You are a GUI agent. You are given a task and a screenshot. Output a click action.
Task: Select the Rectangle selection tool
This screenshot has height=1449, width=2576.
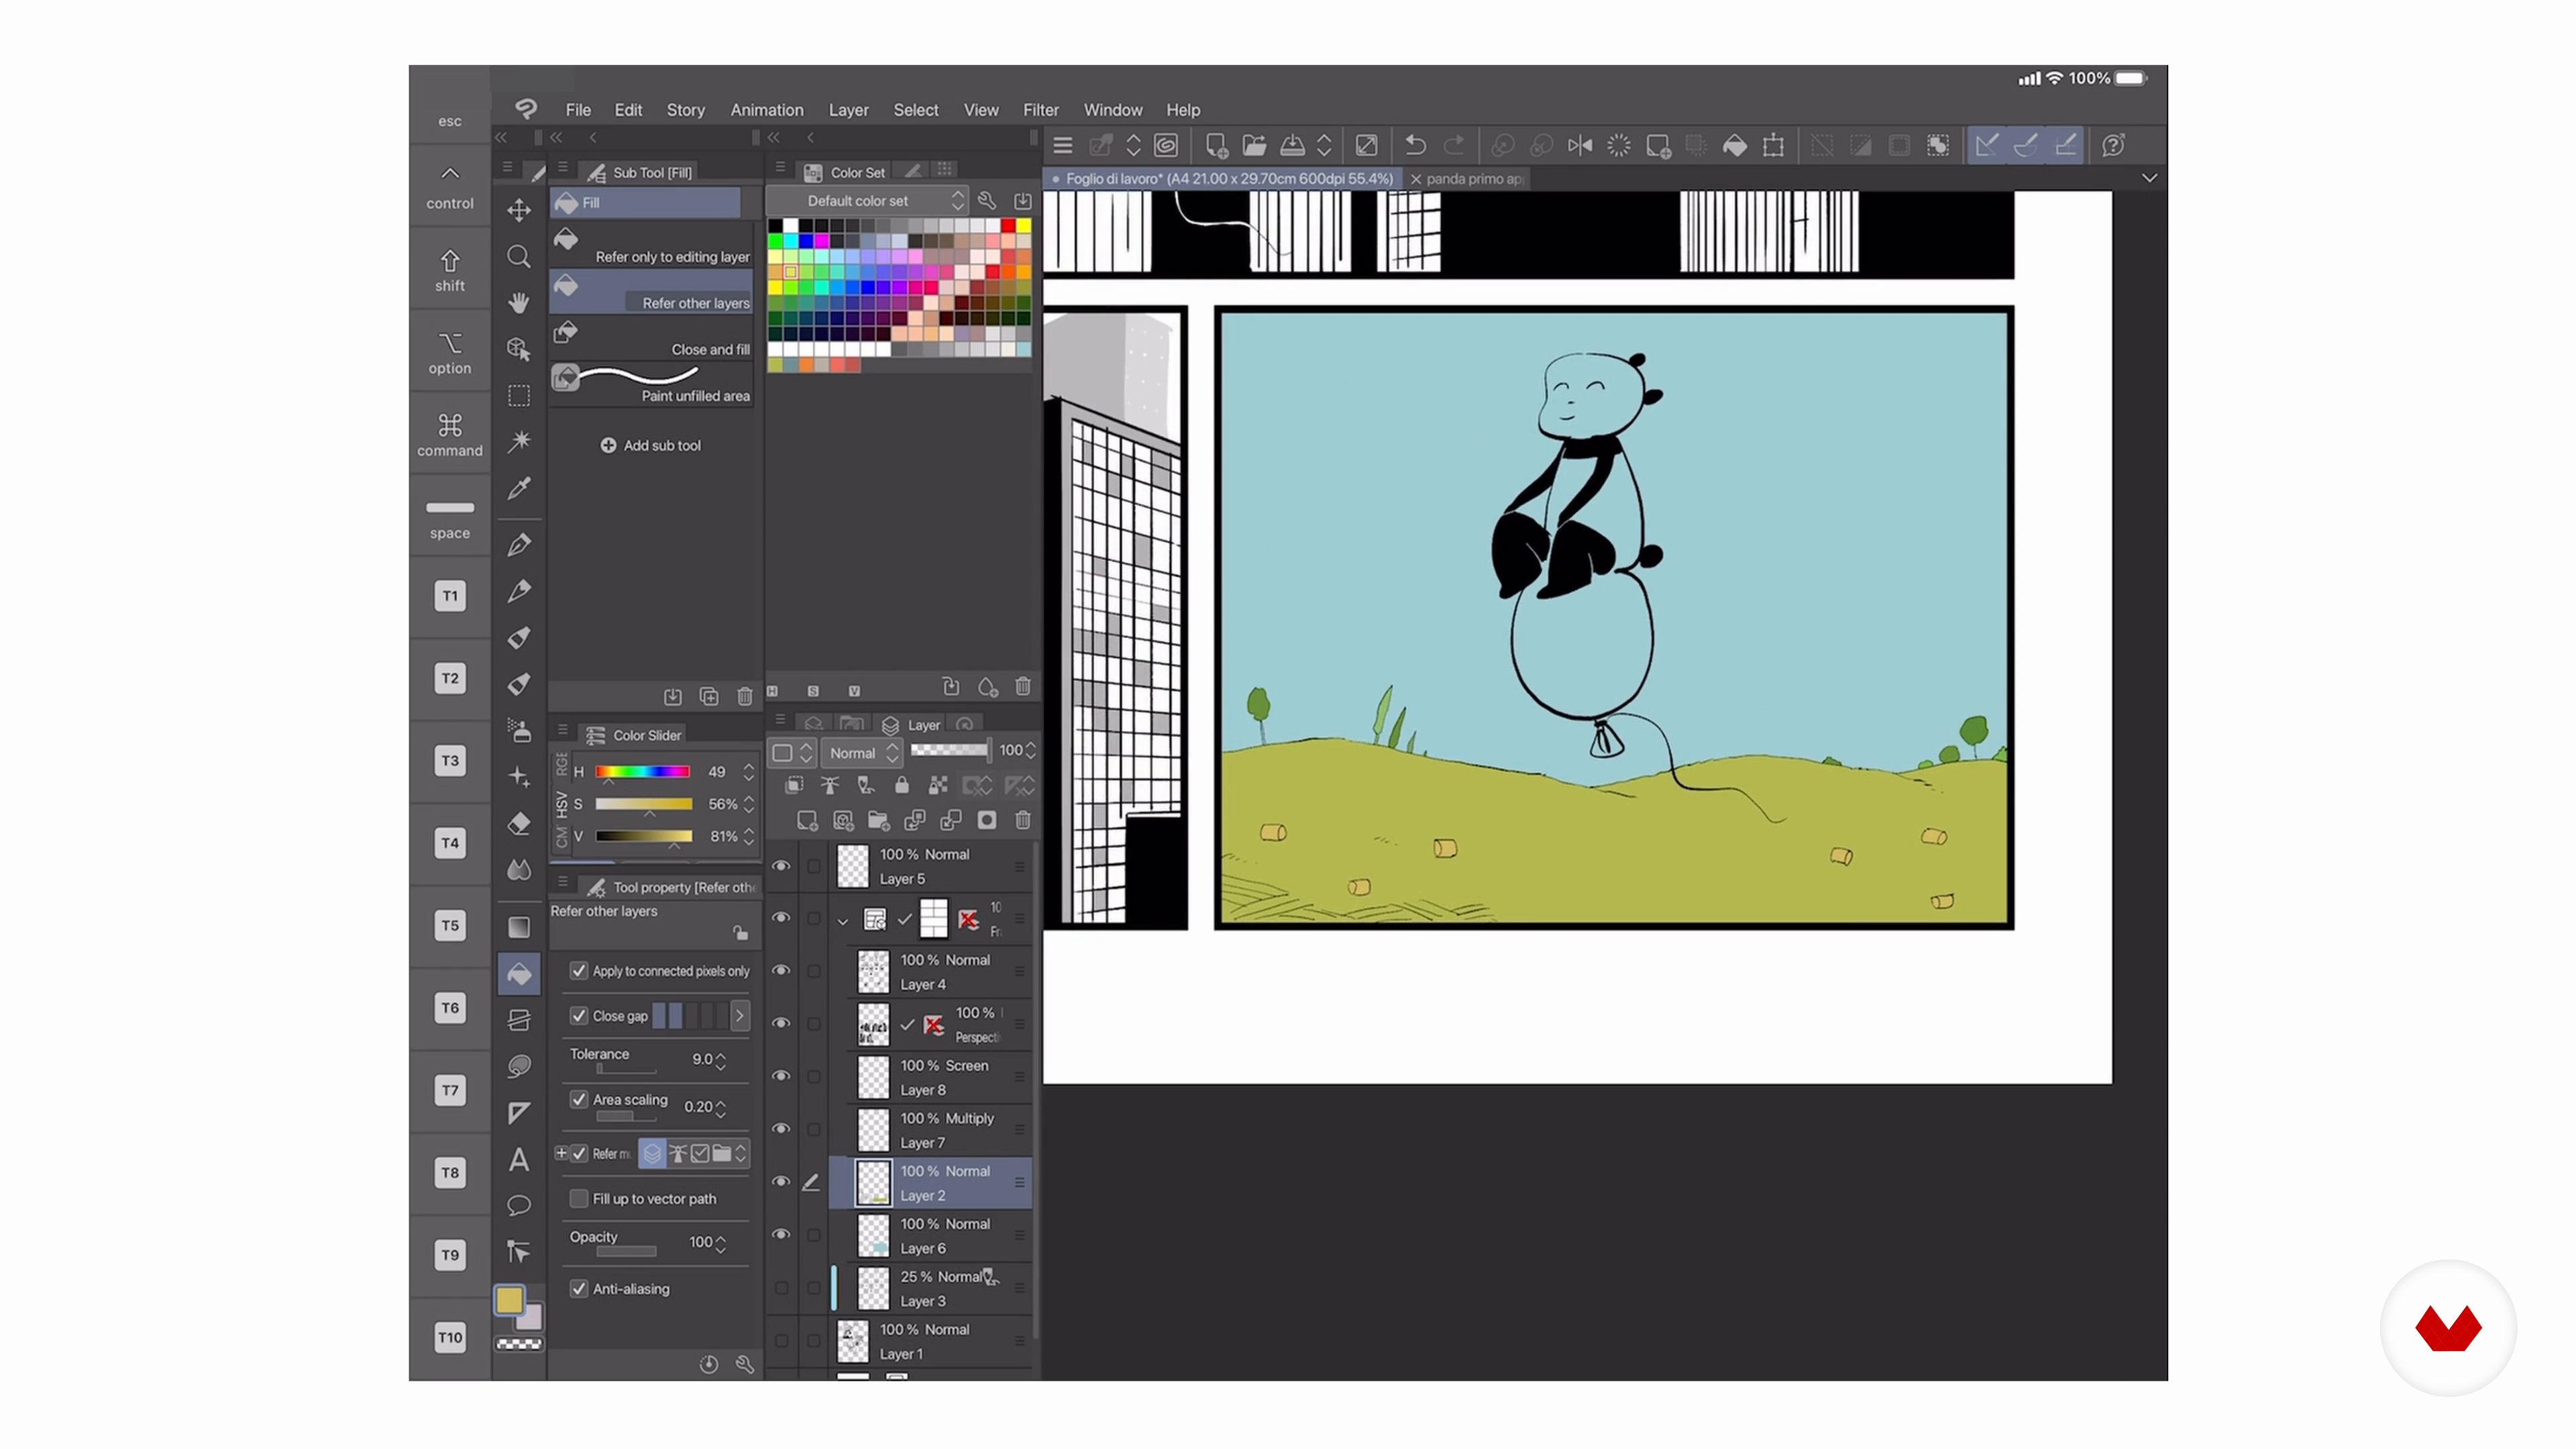[518, 396]
